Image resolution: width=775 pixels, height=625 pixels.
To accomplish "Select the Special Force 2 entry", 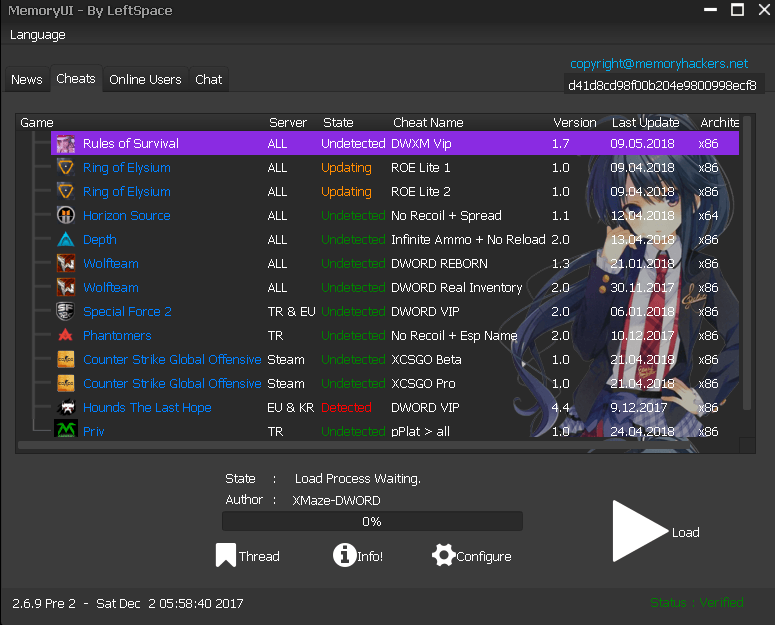I will click(x=395, y=311).
